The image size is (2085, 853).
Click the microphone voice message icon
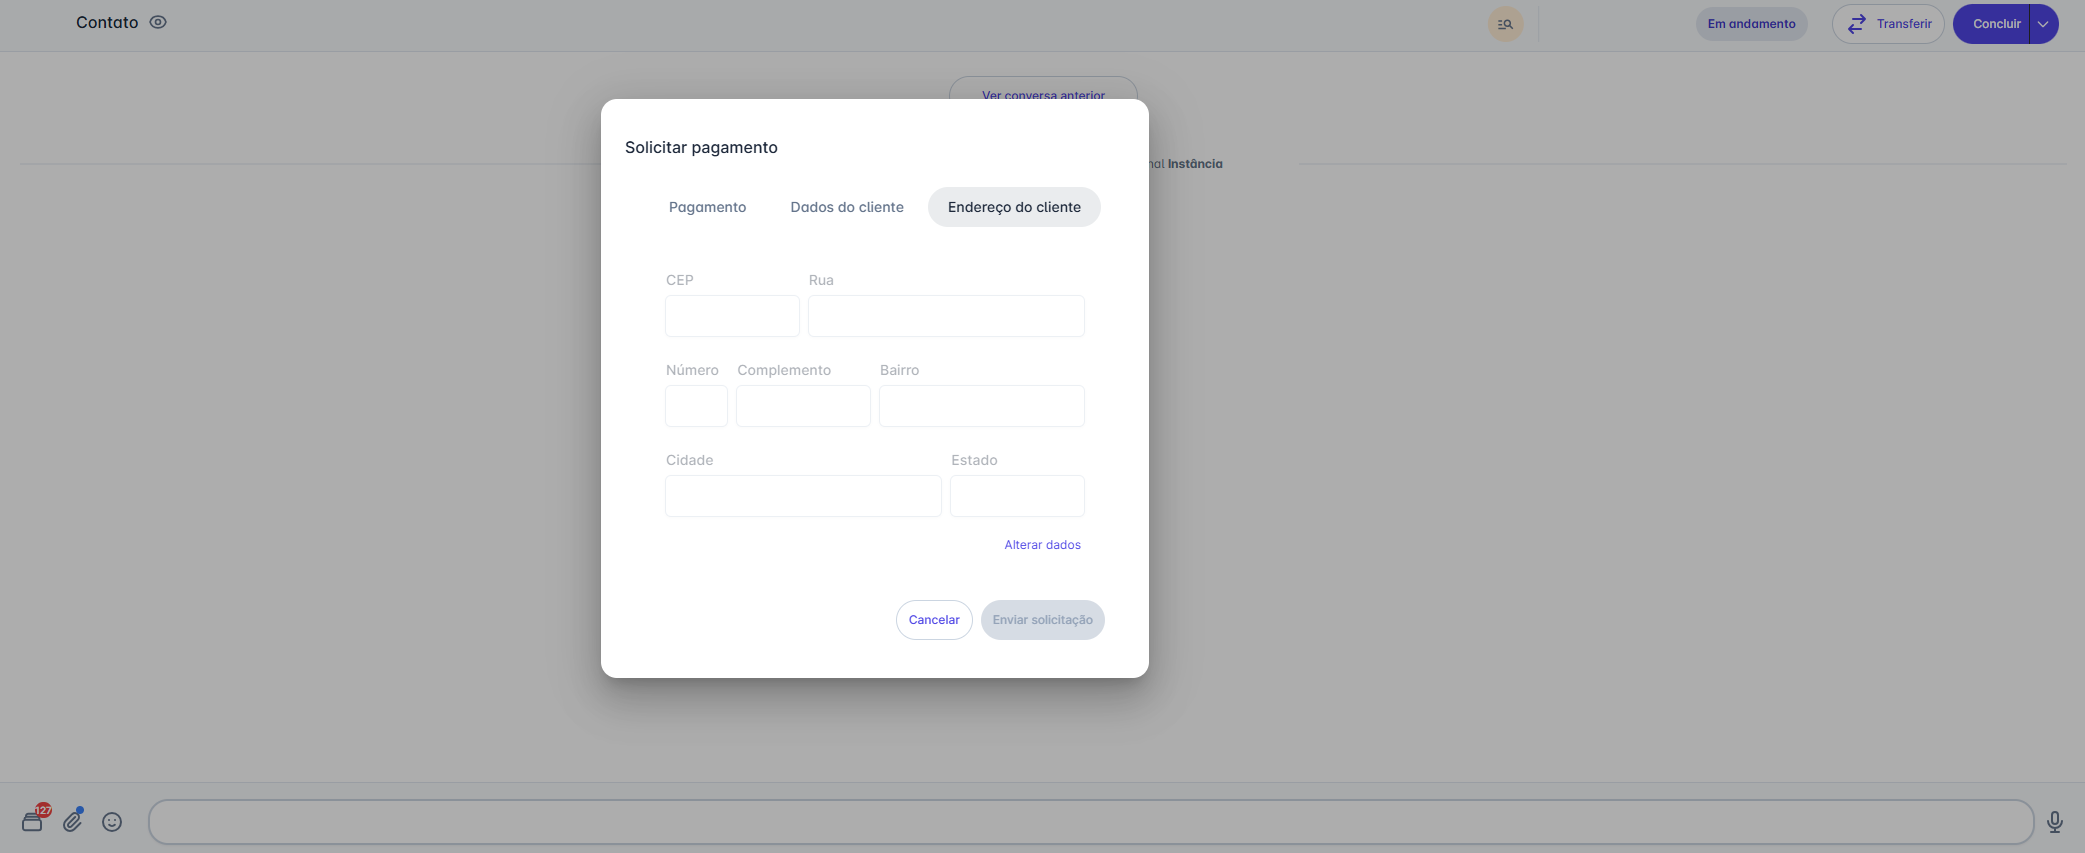(2054, 822)
